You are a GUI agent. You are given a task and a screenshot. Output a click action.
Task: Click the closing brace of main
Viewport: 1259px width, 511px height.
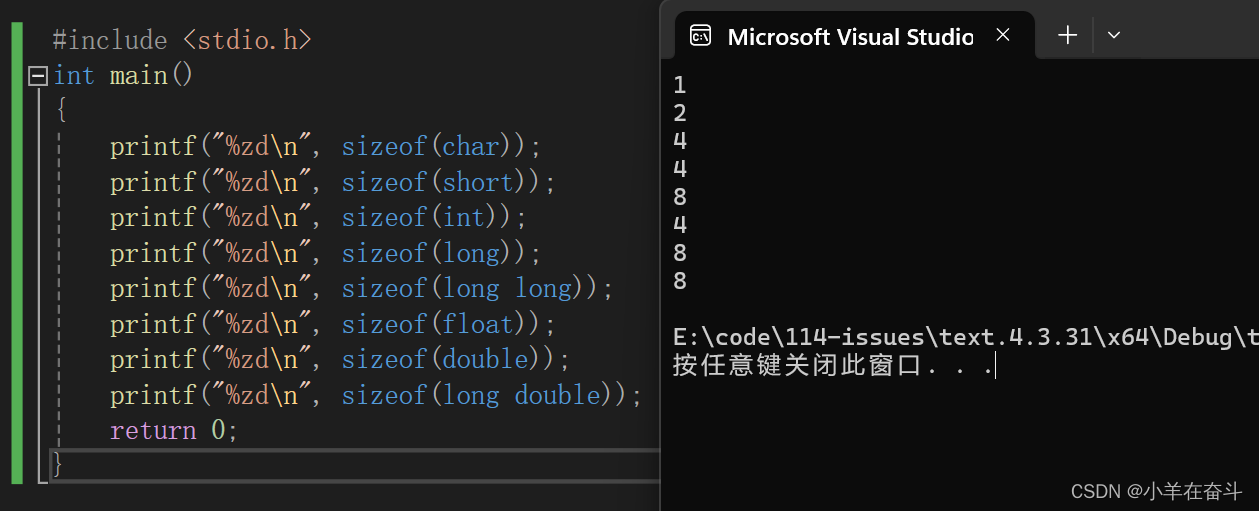point(58,465)
